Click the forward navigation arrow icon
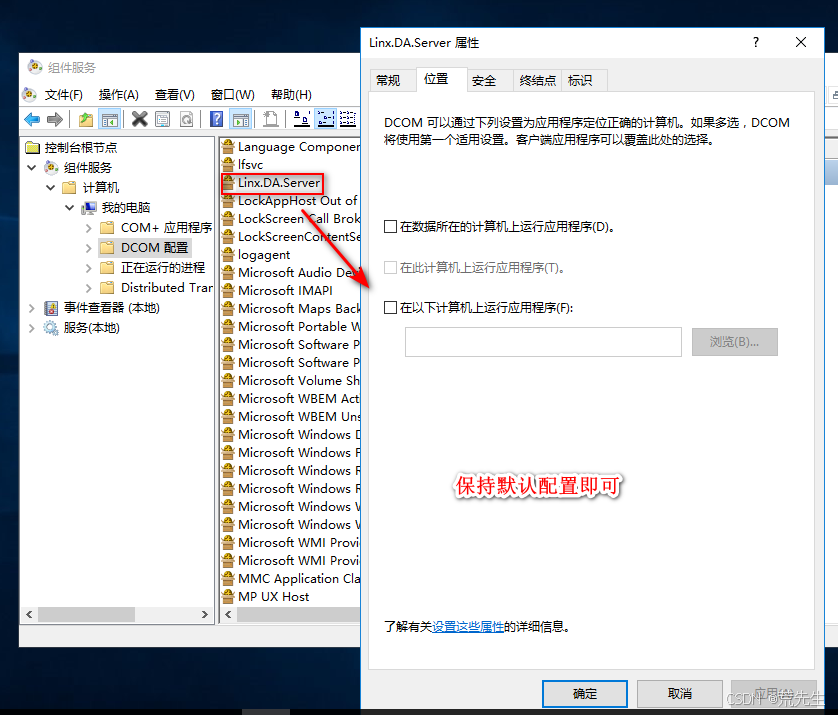This screenshot has height=715, width=838. click(55, 118)
